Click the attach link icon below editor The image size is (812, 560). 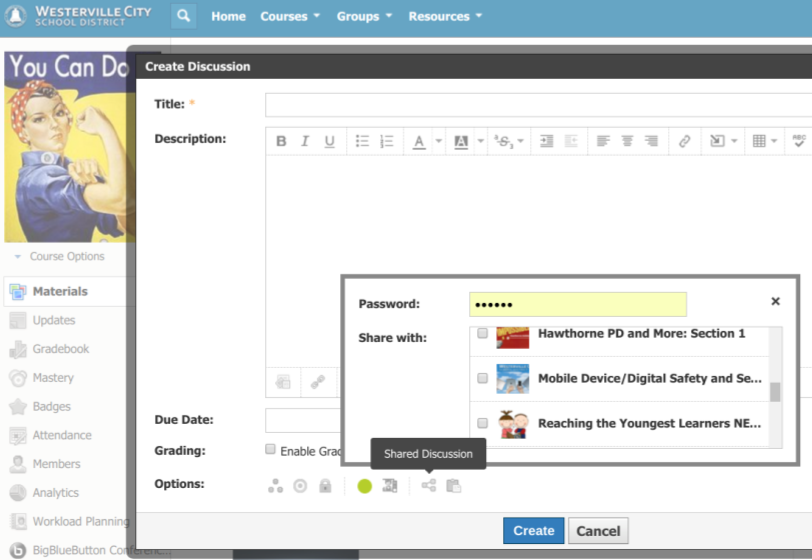pos(318,382)
